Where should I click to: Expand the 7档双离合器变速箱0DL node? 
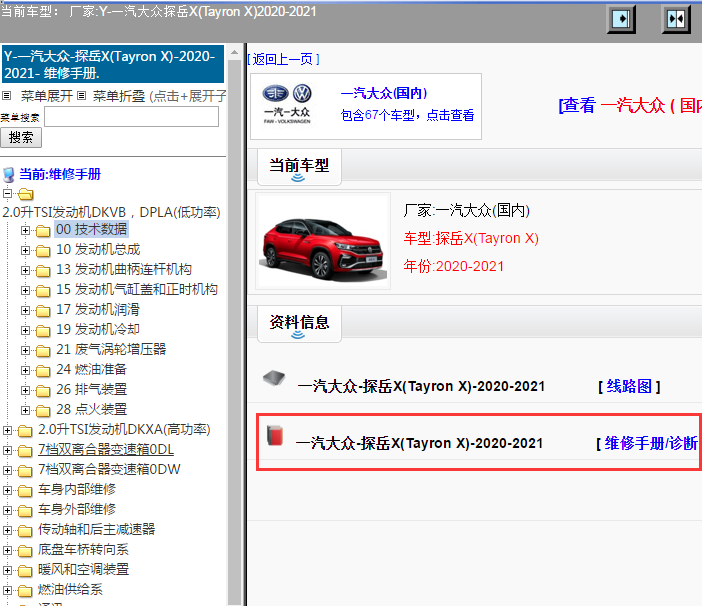click(7, 450)
